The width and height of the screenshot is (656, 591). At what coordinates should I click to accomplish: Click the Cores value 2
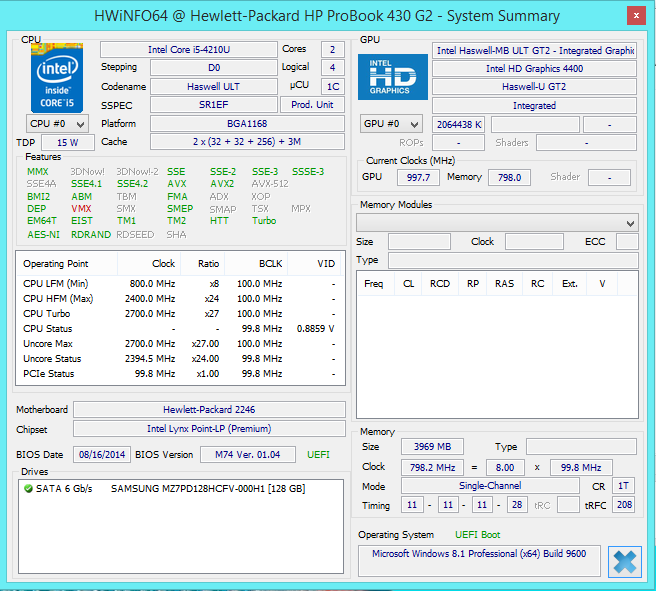333,49
